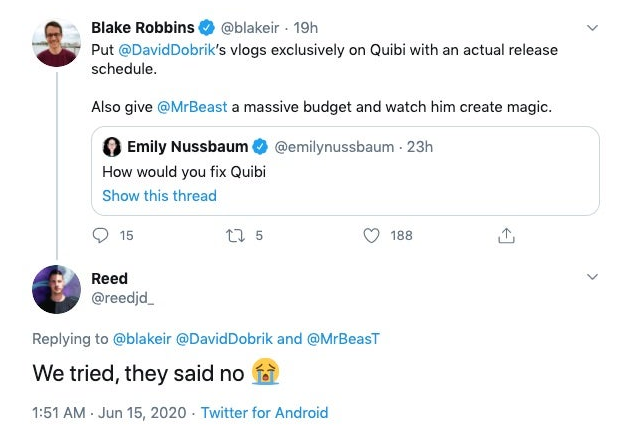This screenshot has width=637, height=442.
Task: Click Blake Robbins' verified badge
Action: 207,27
